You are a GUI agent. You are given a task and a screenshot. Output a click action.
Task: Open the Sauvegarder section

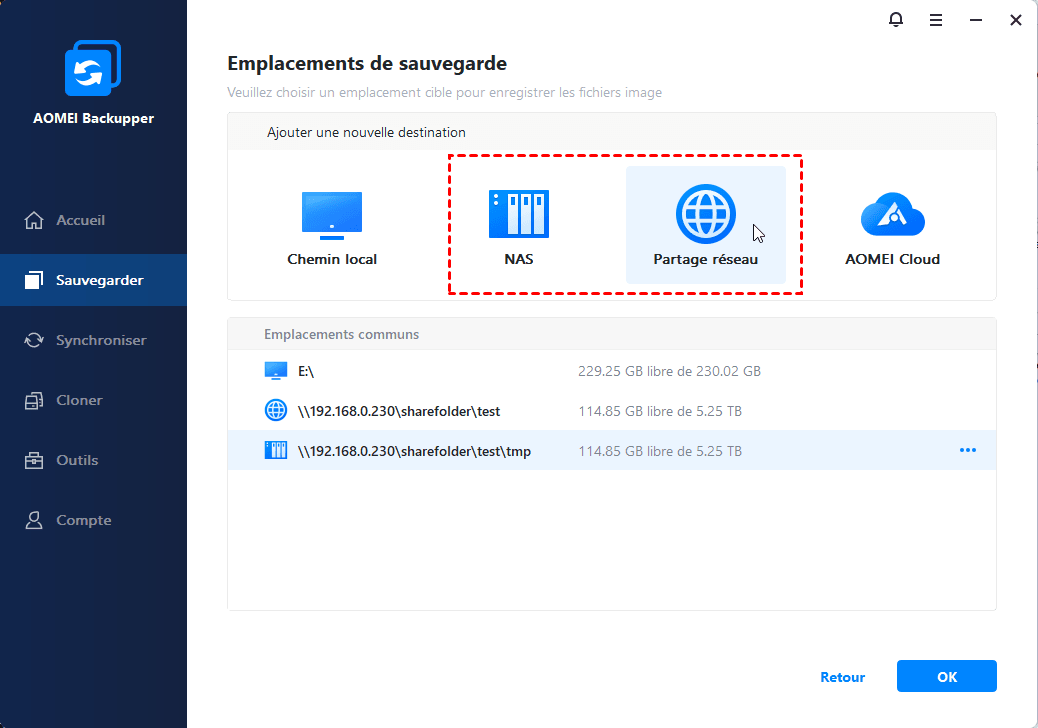[x=93, y=280]
